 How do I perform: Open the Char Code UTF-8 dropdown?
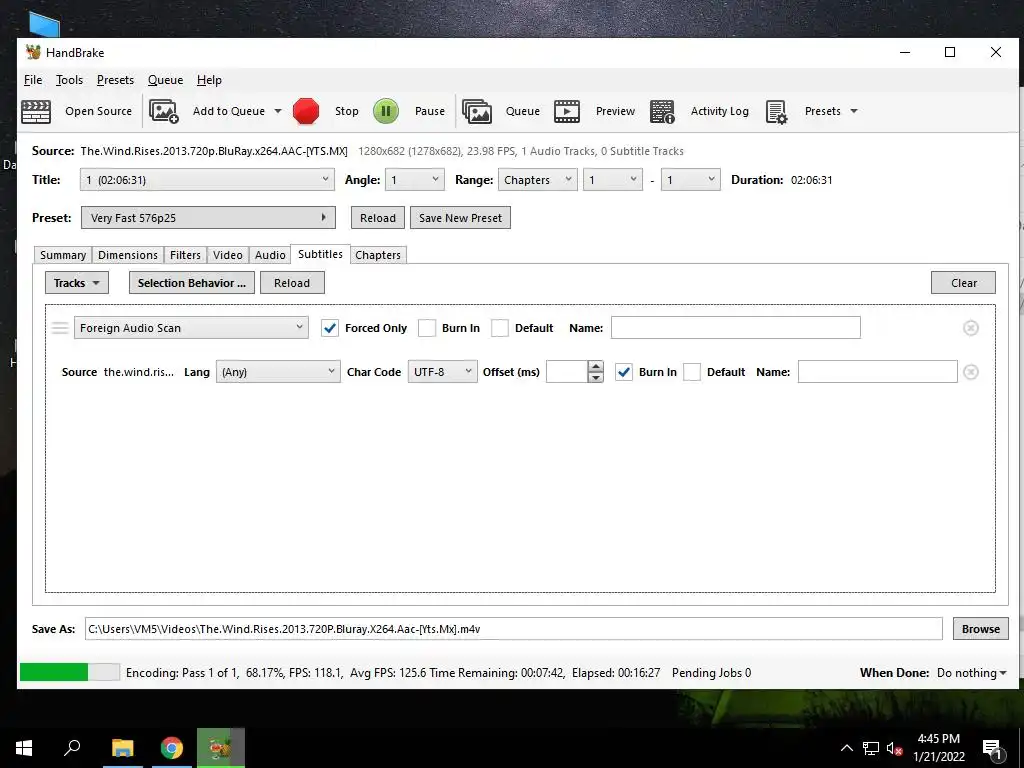click(443, 372)
